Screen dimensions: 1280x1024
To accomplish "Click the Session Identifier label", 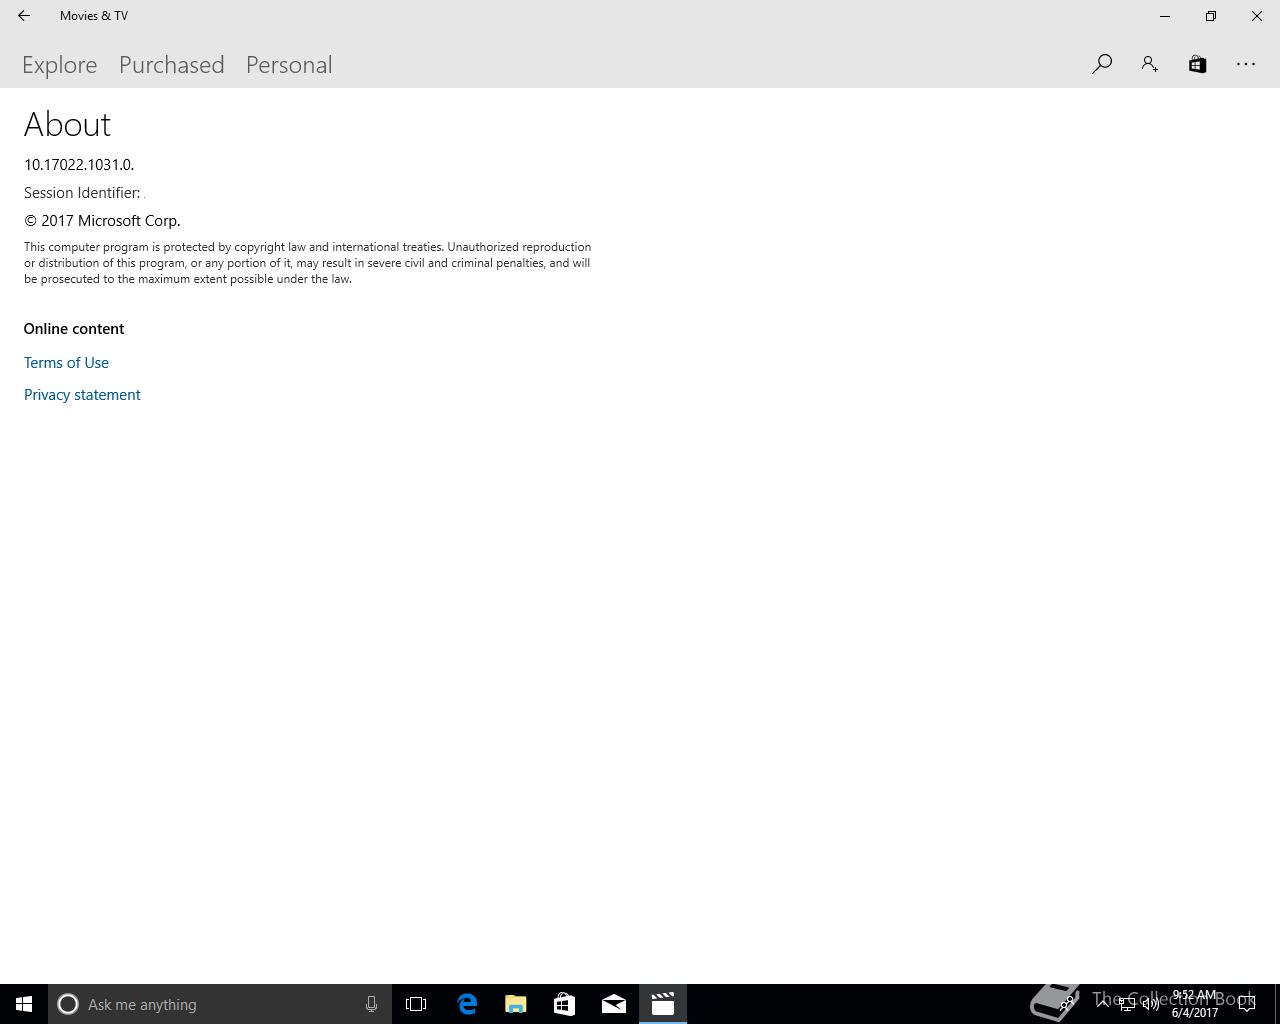I will pos(82,193).
